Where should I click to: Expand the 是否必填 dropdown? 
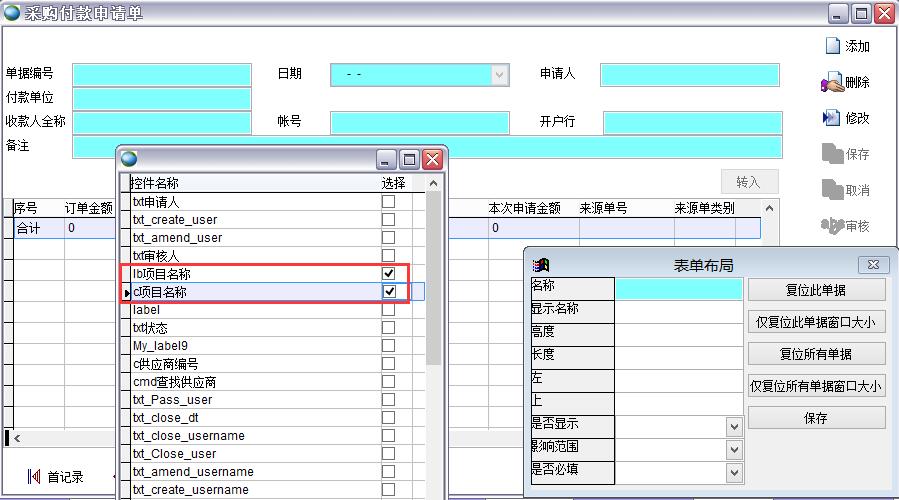[734, 472]
